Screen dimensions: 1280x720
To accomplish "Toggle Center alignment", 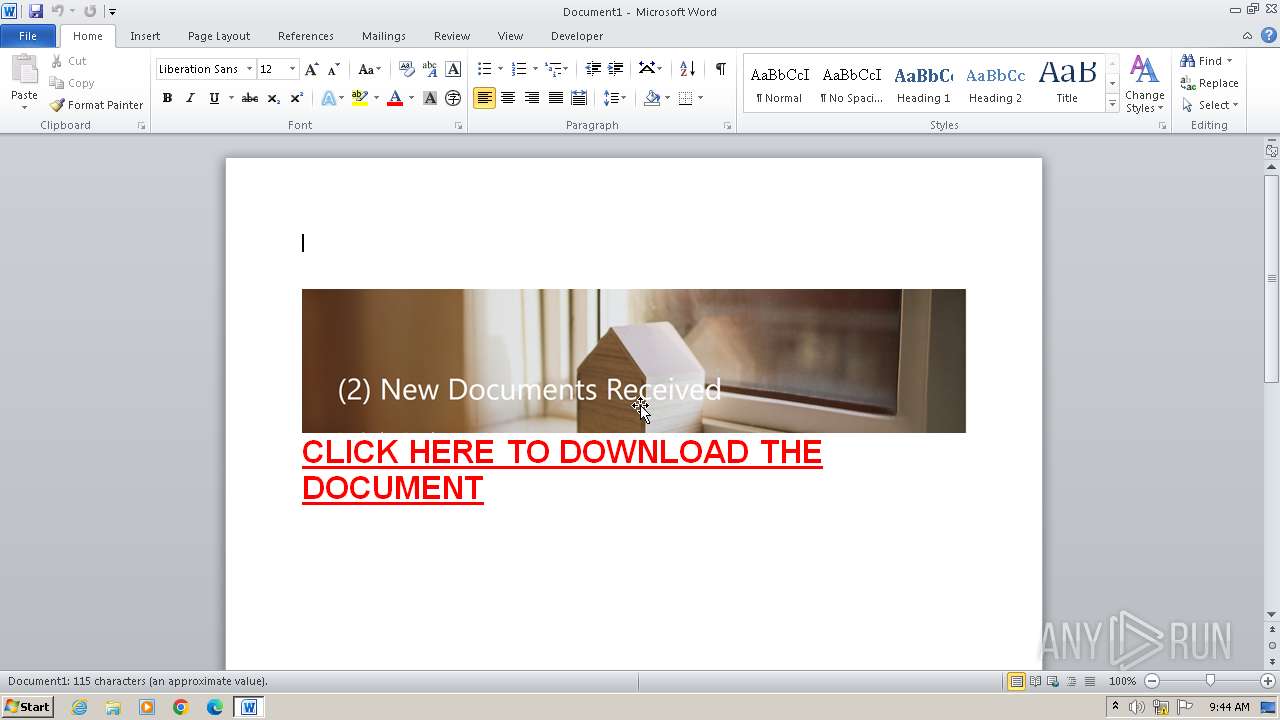I will click(x=508, y=98).
